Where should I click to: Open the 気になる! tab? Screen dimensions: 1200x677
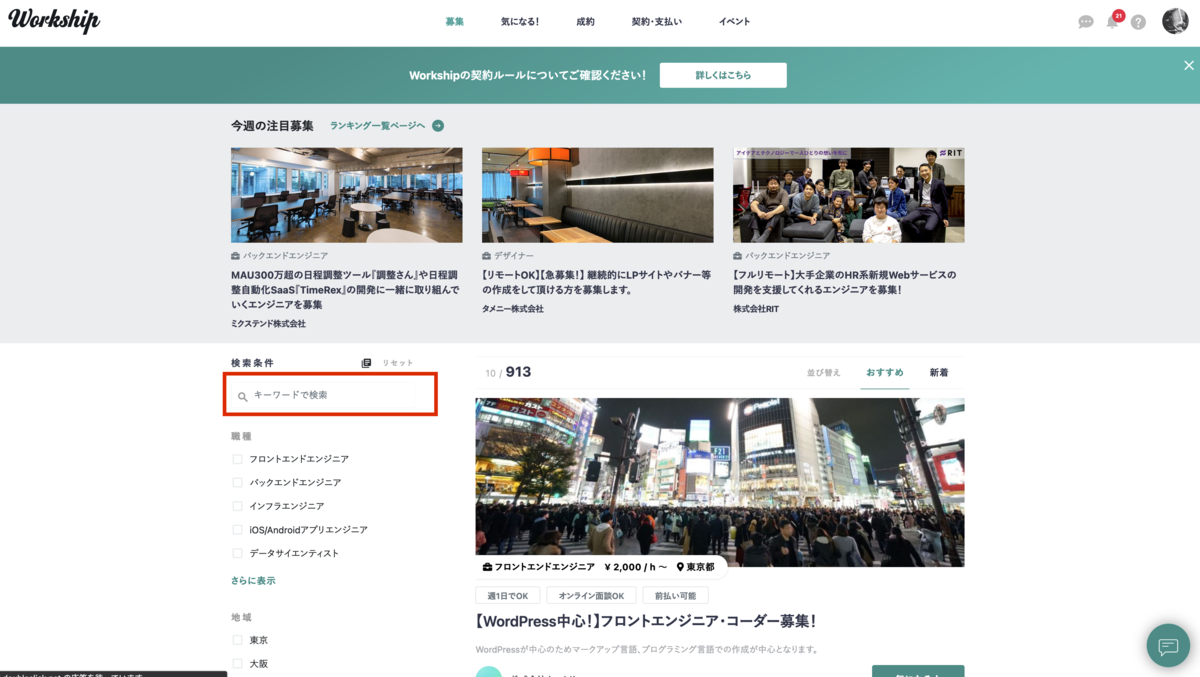coord(520,21)
